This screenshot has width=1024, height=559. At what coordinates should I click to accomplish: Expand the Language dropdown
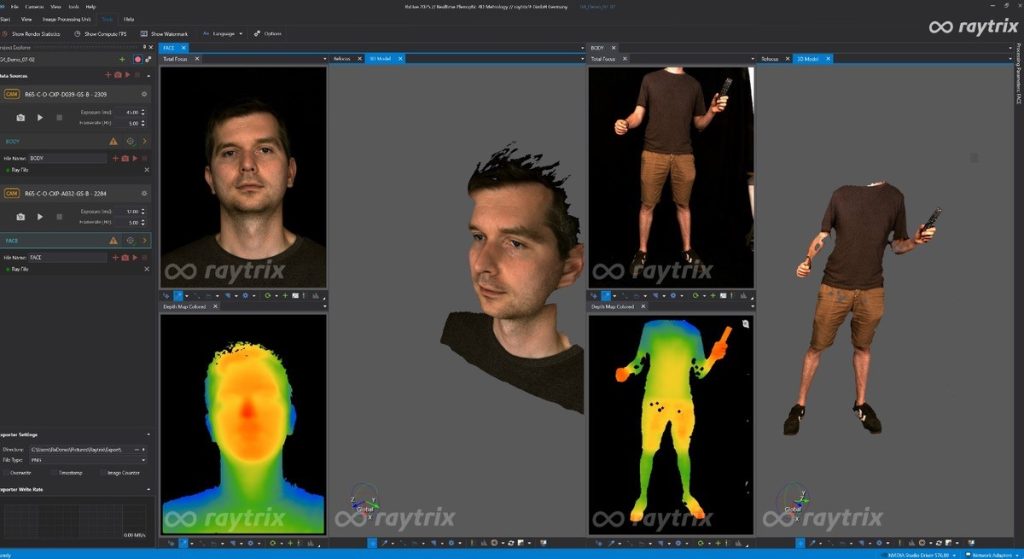click(x=223, y=34)
